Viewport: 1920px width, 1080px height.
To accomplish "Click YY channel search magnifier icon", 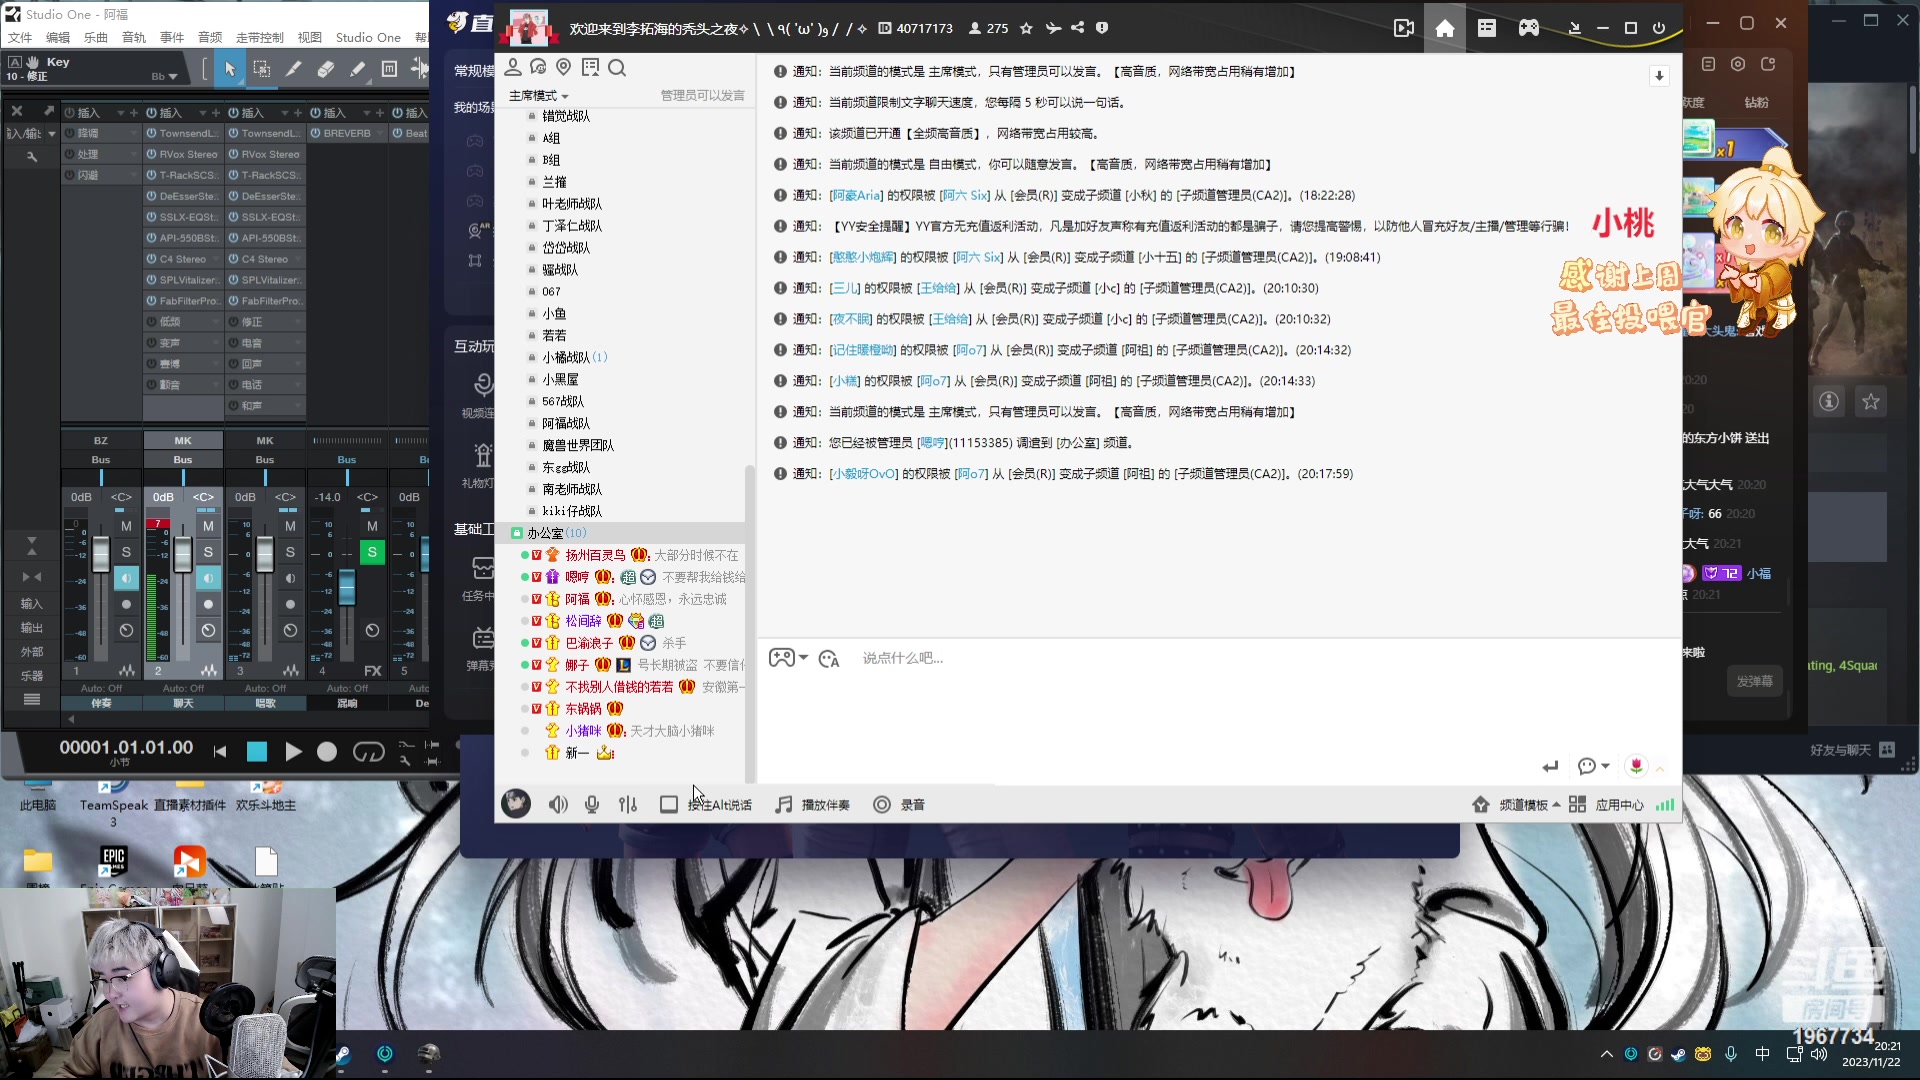I will click(617, 67).
